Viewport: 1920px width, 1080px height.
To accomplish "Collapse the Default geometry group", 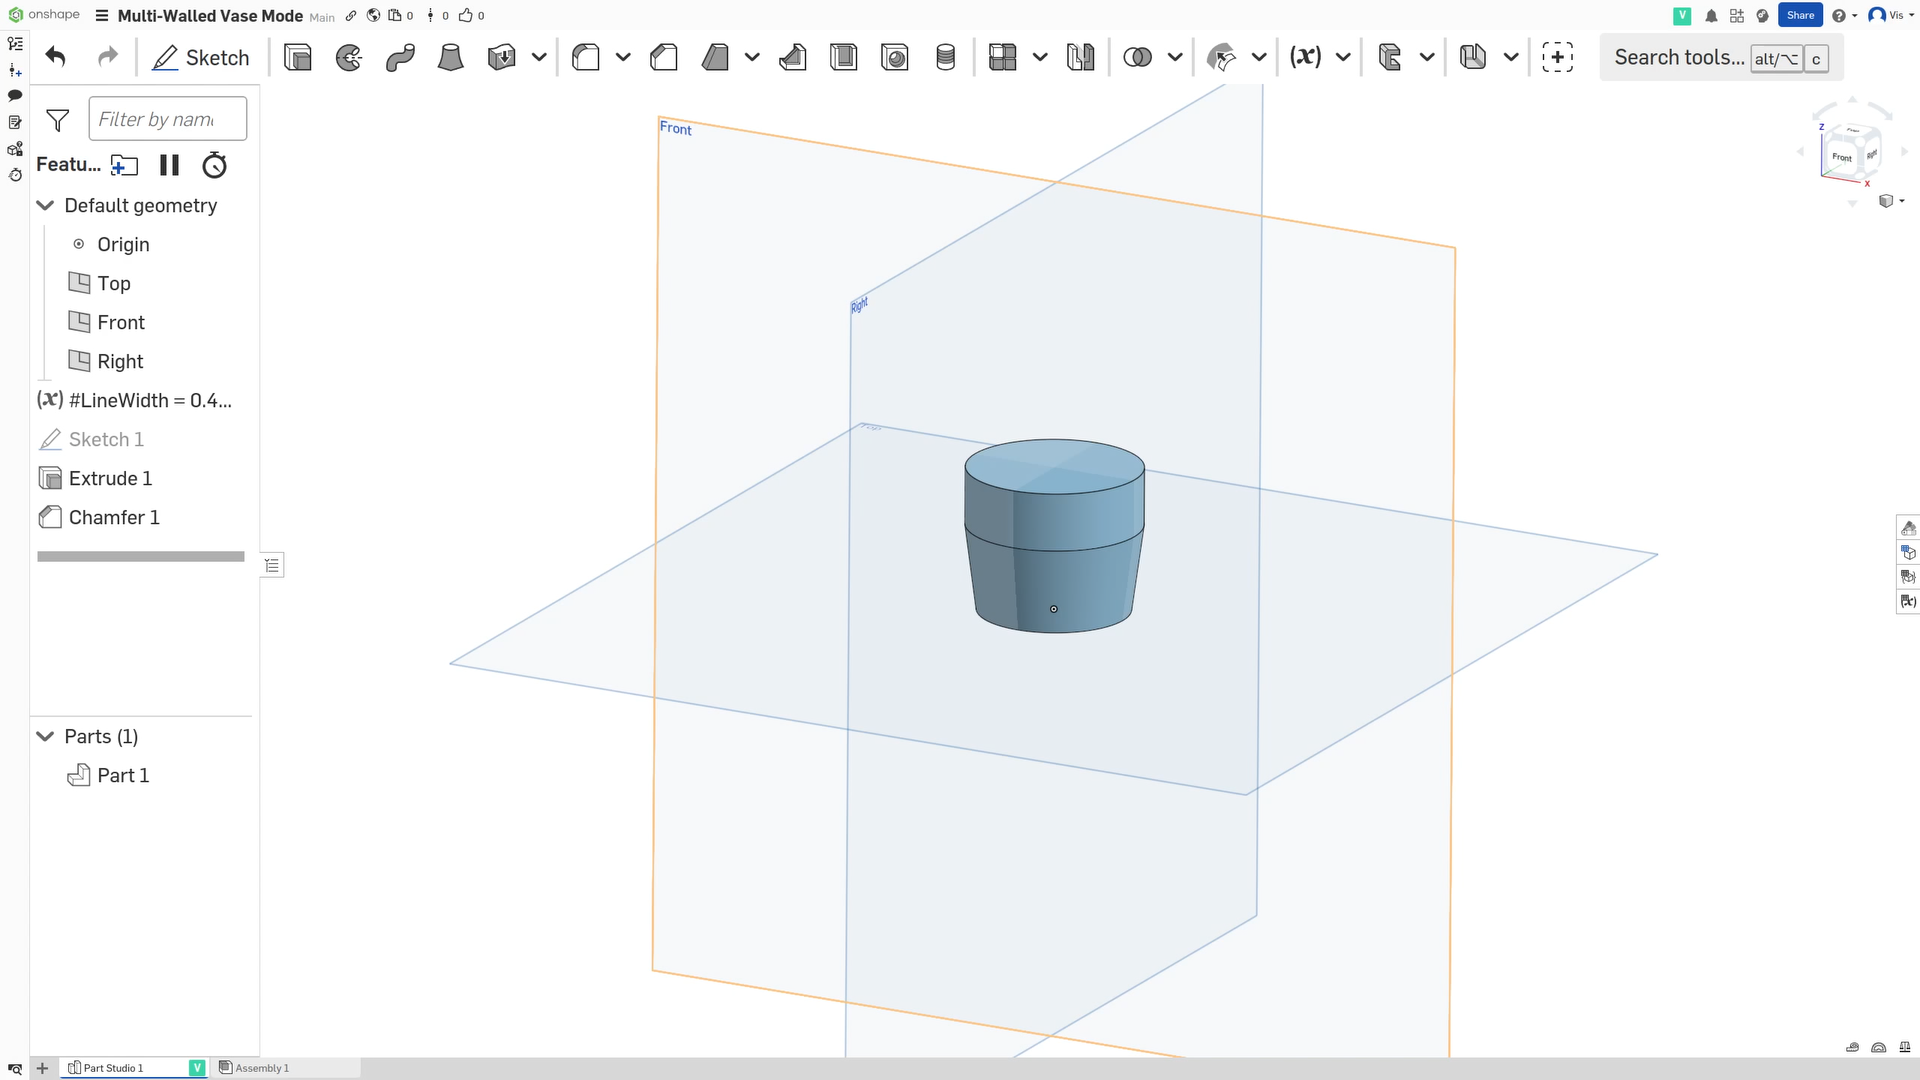I will tap(45, 205).
